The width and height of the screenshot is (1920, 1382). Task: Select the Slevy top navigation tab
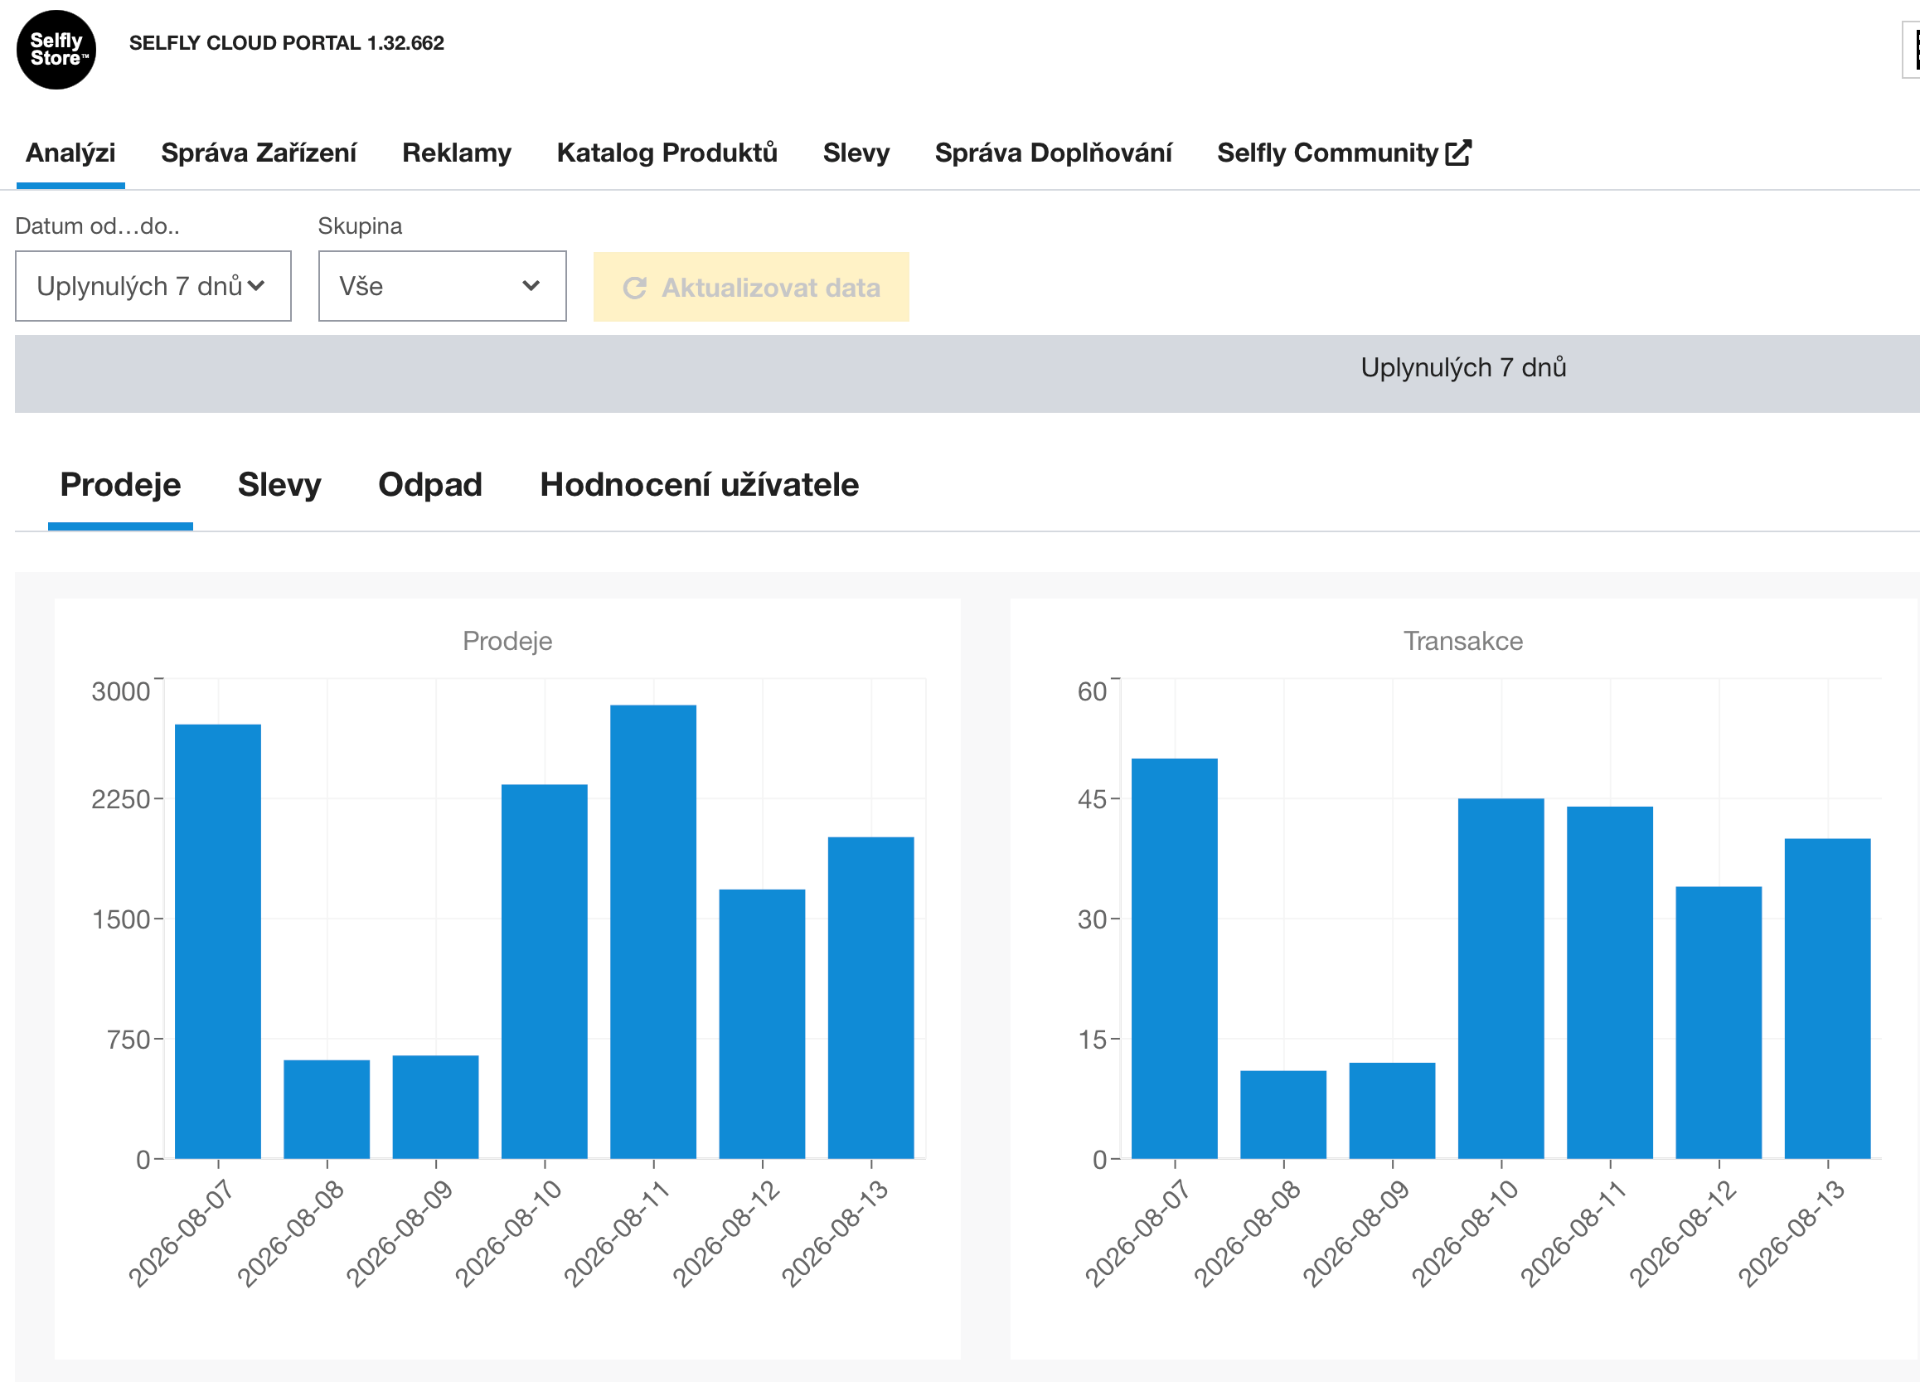click(x=856, y=153)
